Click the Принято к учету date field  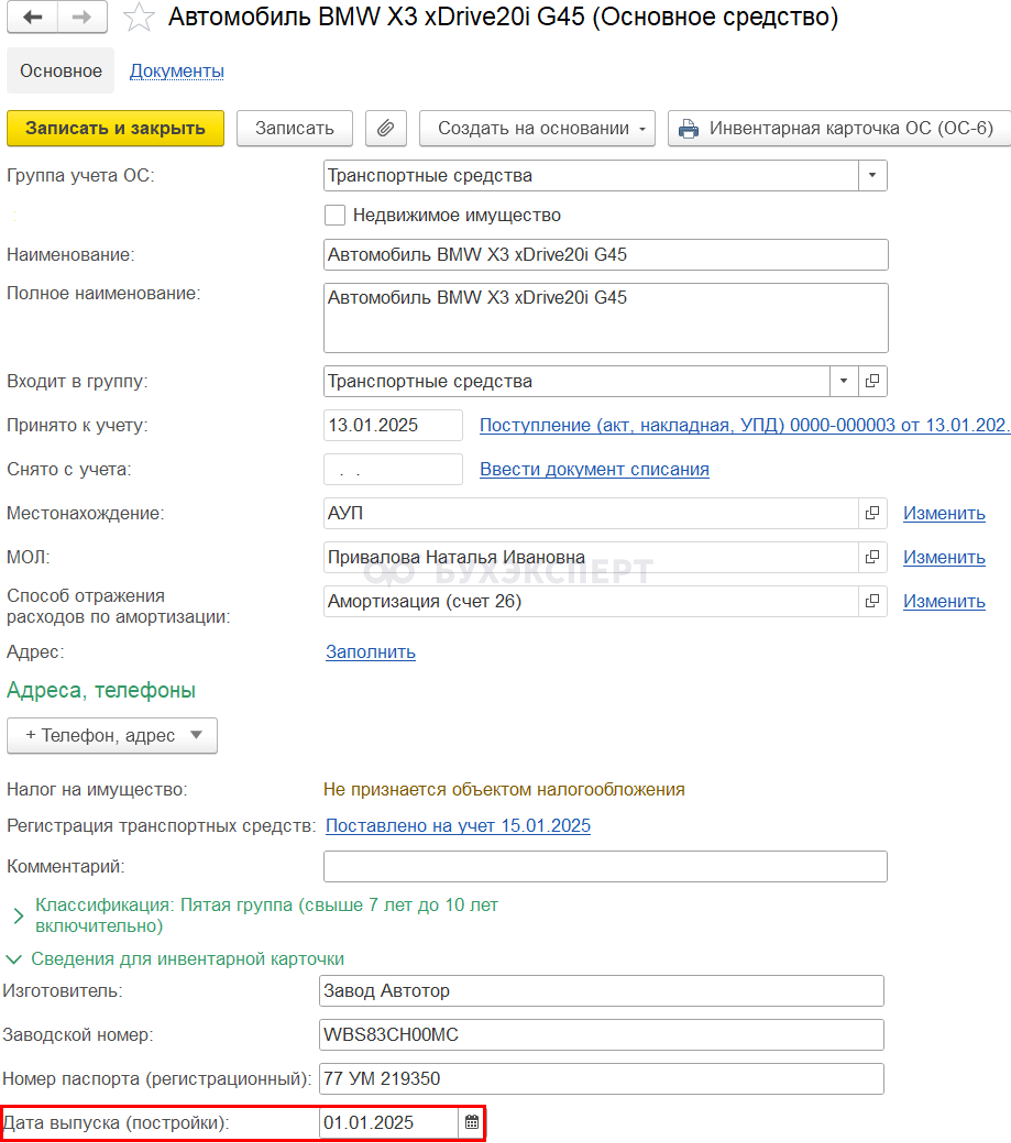393,425
